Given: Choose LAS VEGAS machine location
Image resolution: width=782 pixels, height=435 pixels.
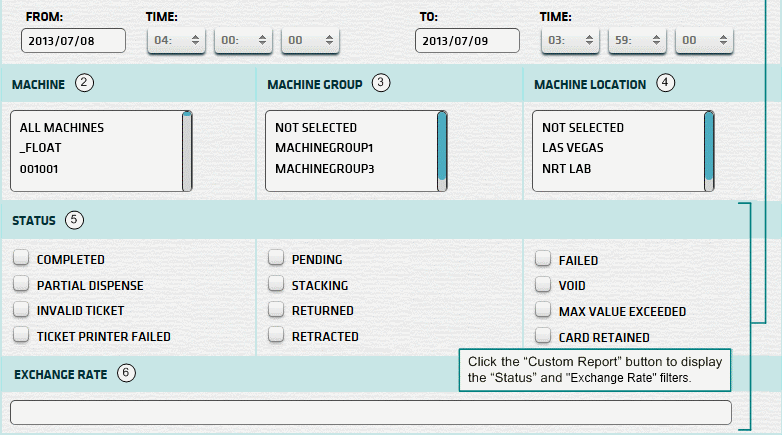Looking at the screenshot, I should point(573,148).
